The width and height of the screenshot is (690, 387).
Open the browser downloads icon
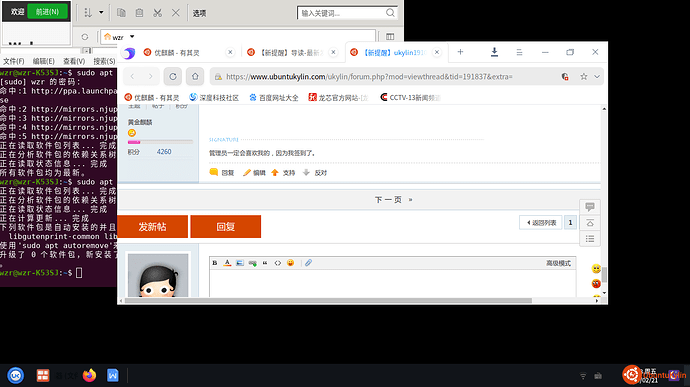click(494, 52)
